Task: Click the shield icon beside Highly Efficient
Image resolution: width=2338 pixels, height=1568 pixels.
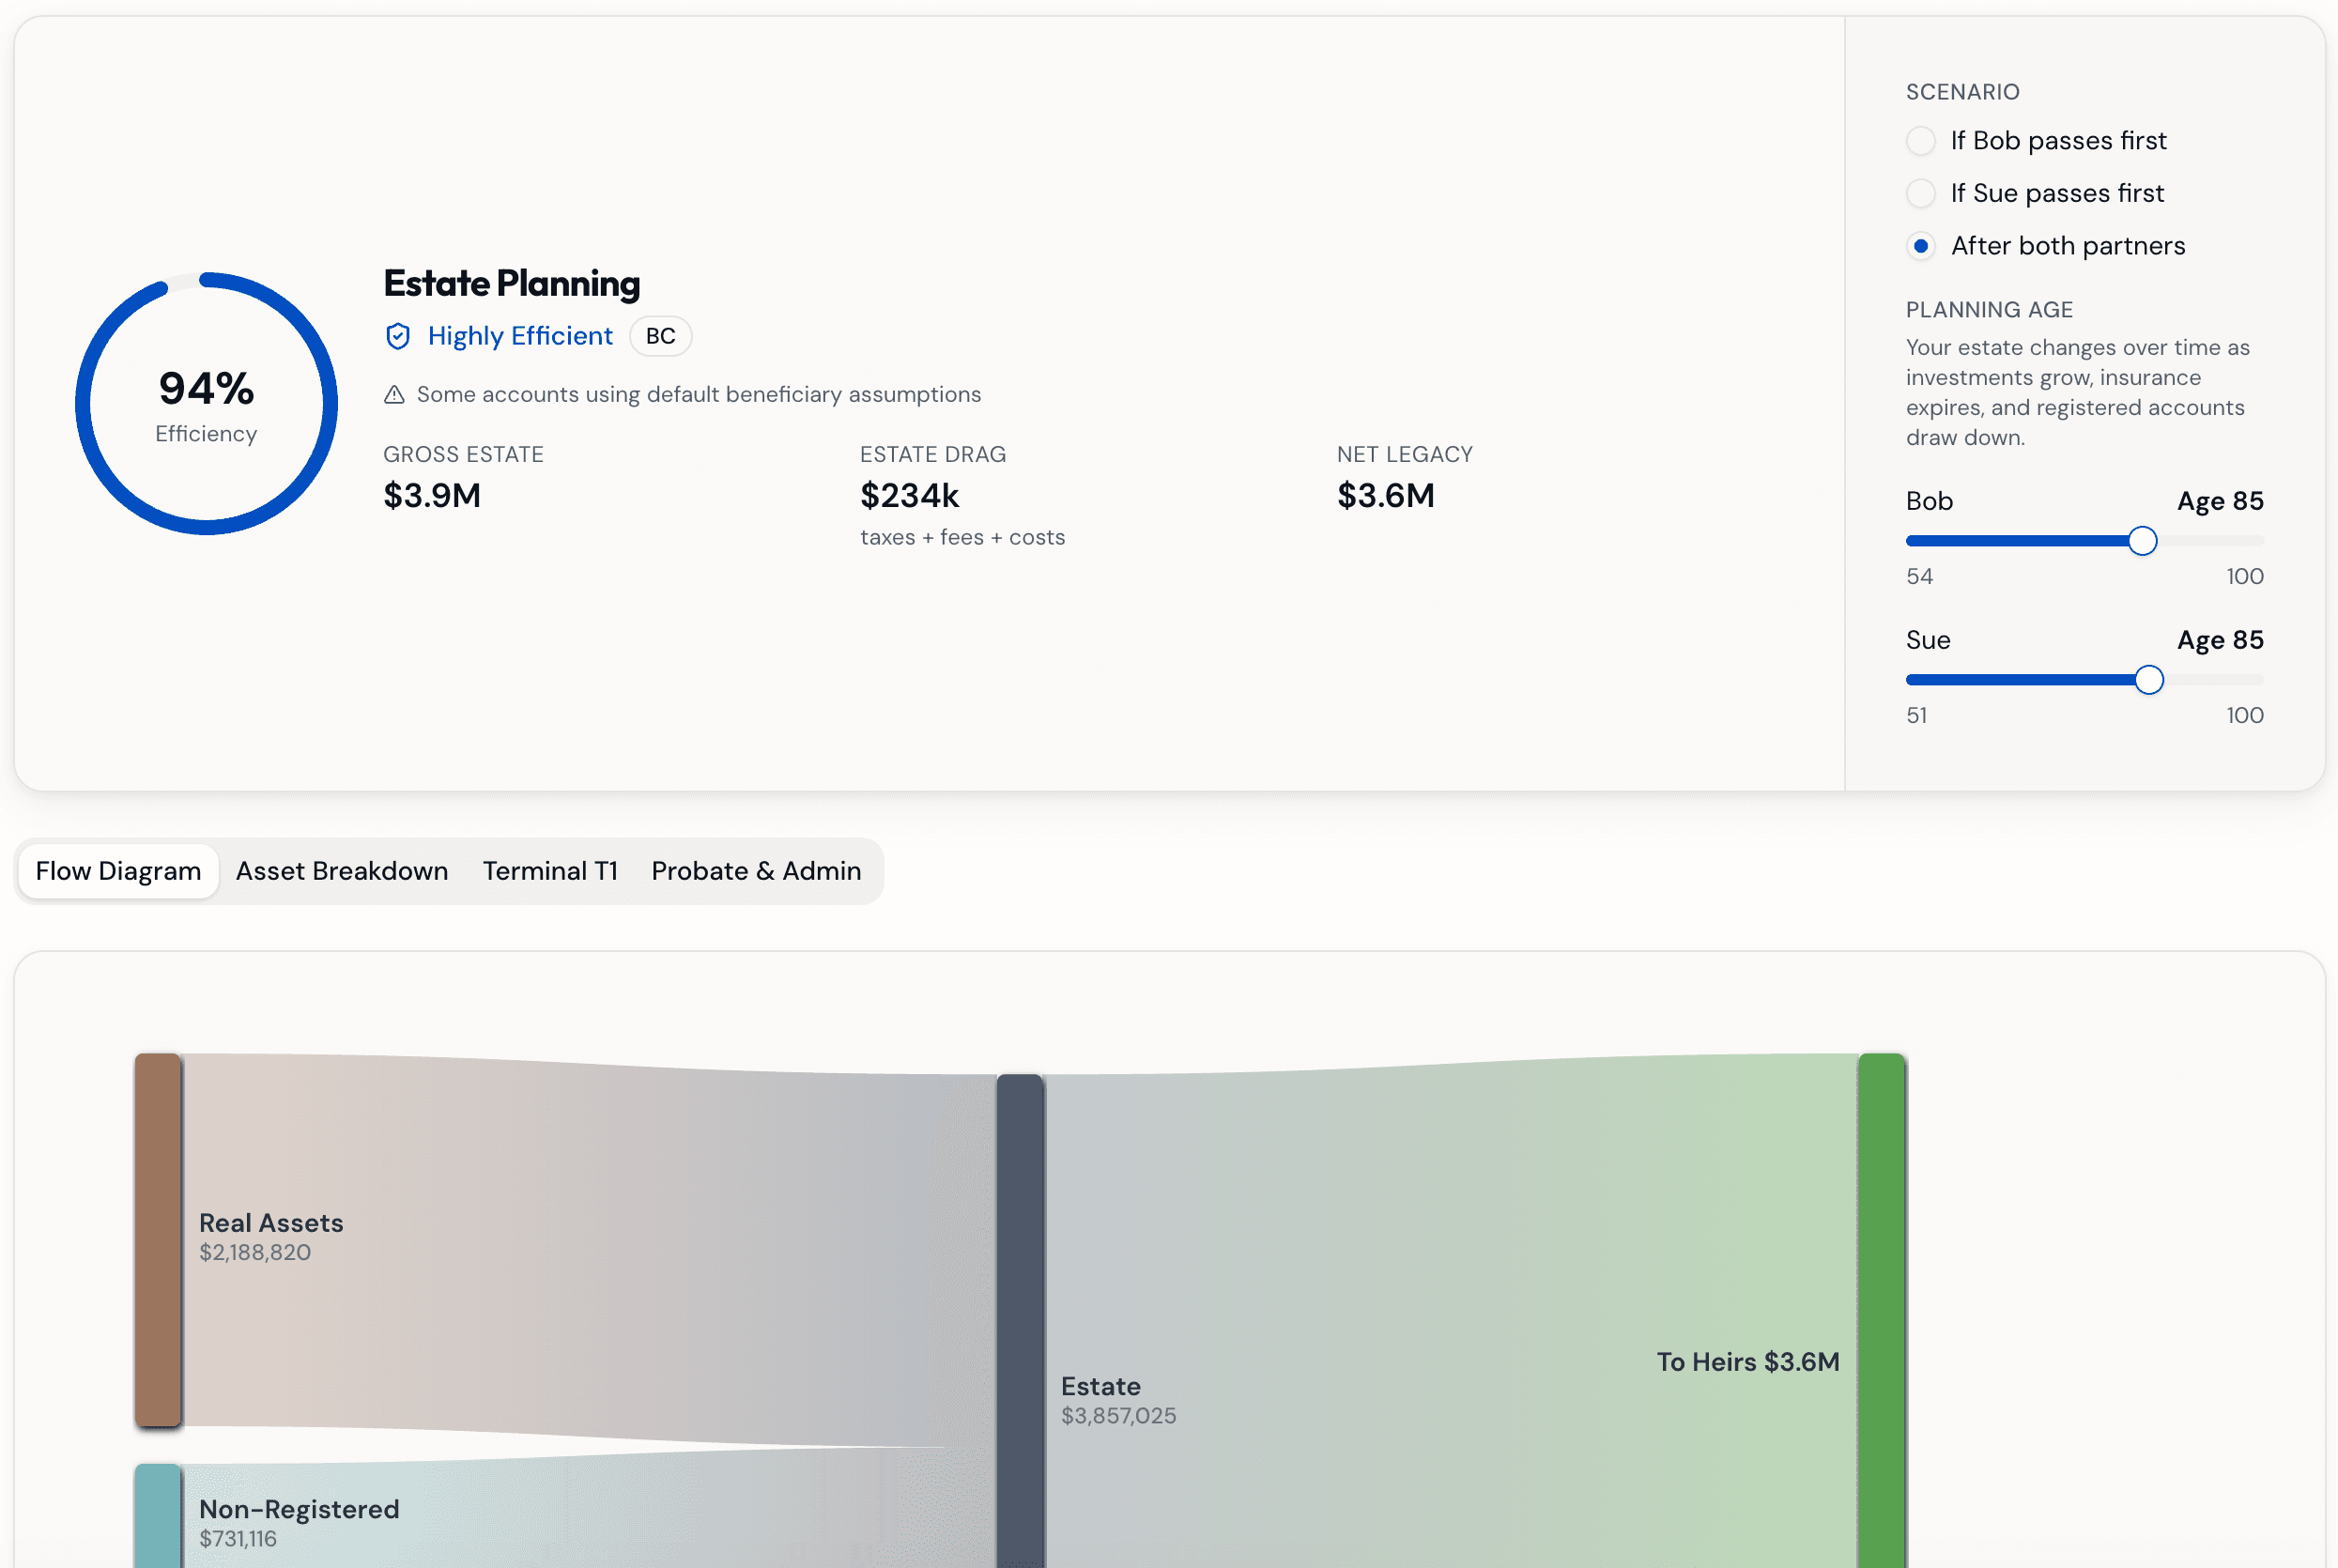Action: click(398, 336)
